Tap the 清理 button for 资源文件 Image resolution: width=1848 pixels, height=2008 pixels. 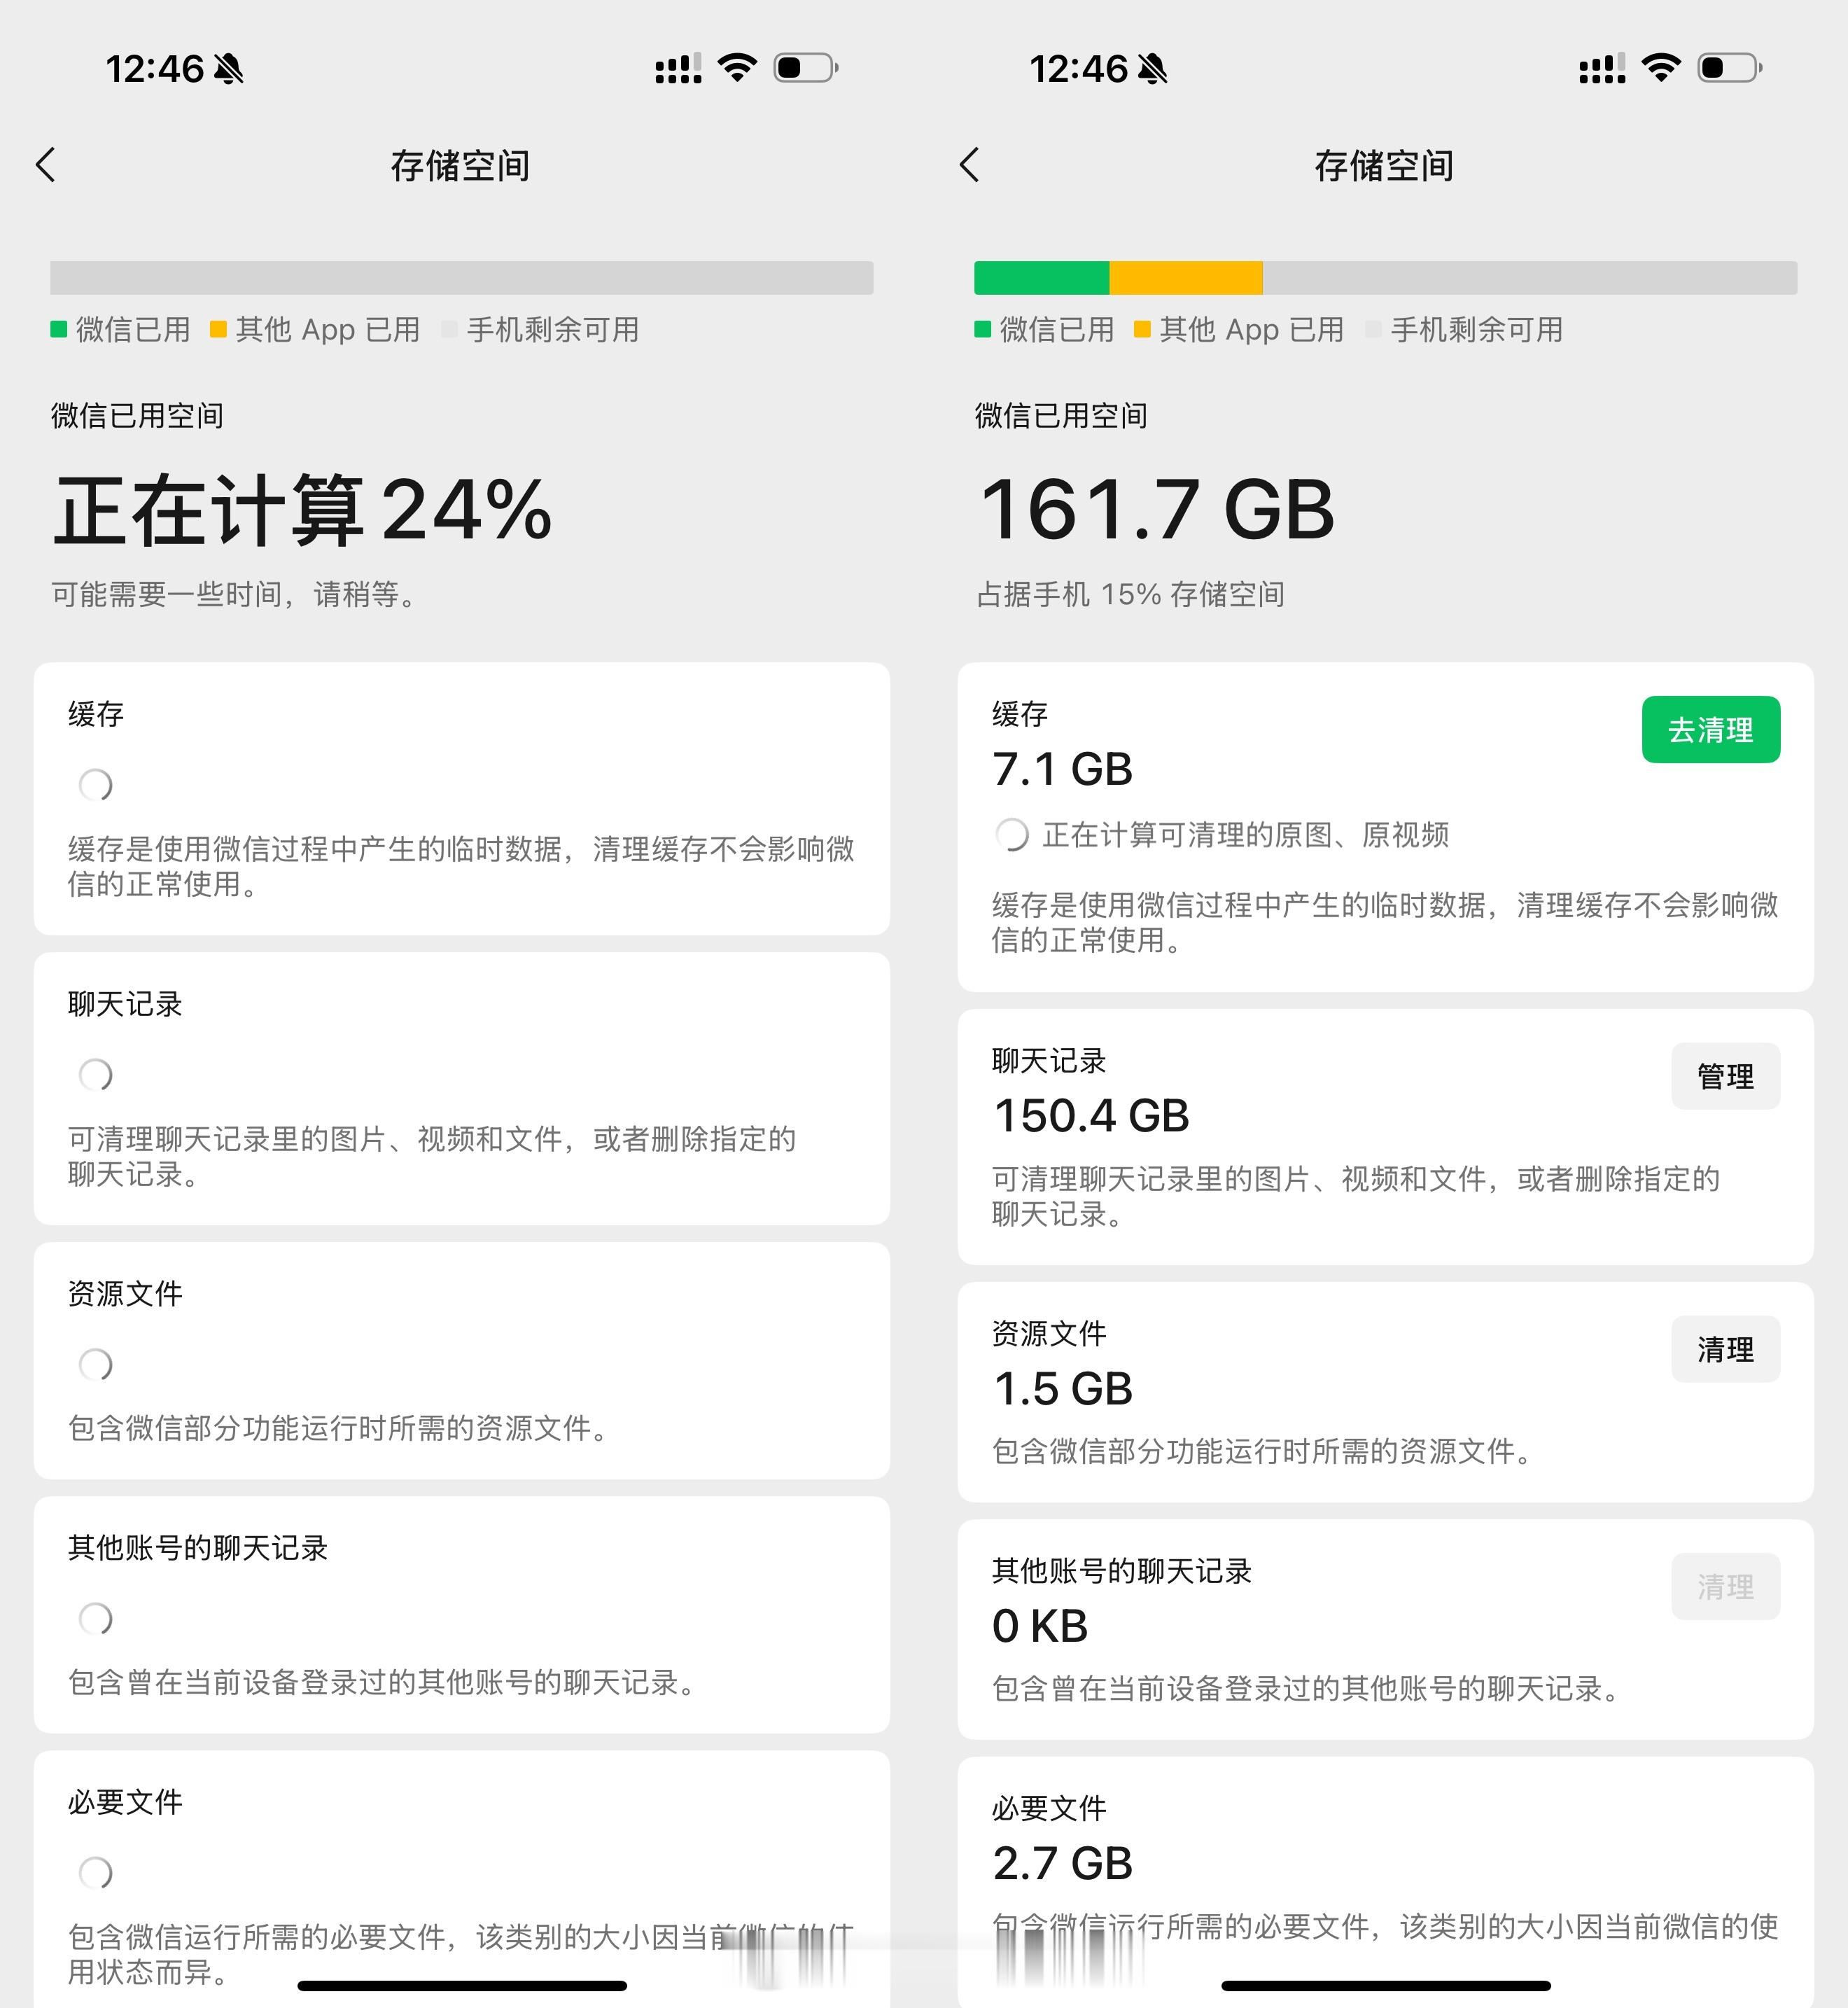(x=1726, y=1349)
